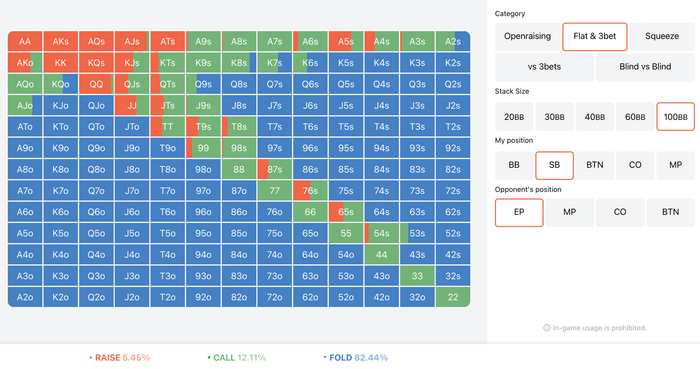Choose BTN as my position

pyautogui.click(x=595, y=165)
